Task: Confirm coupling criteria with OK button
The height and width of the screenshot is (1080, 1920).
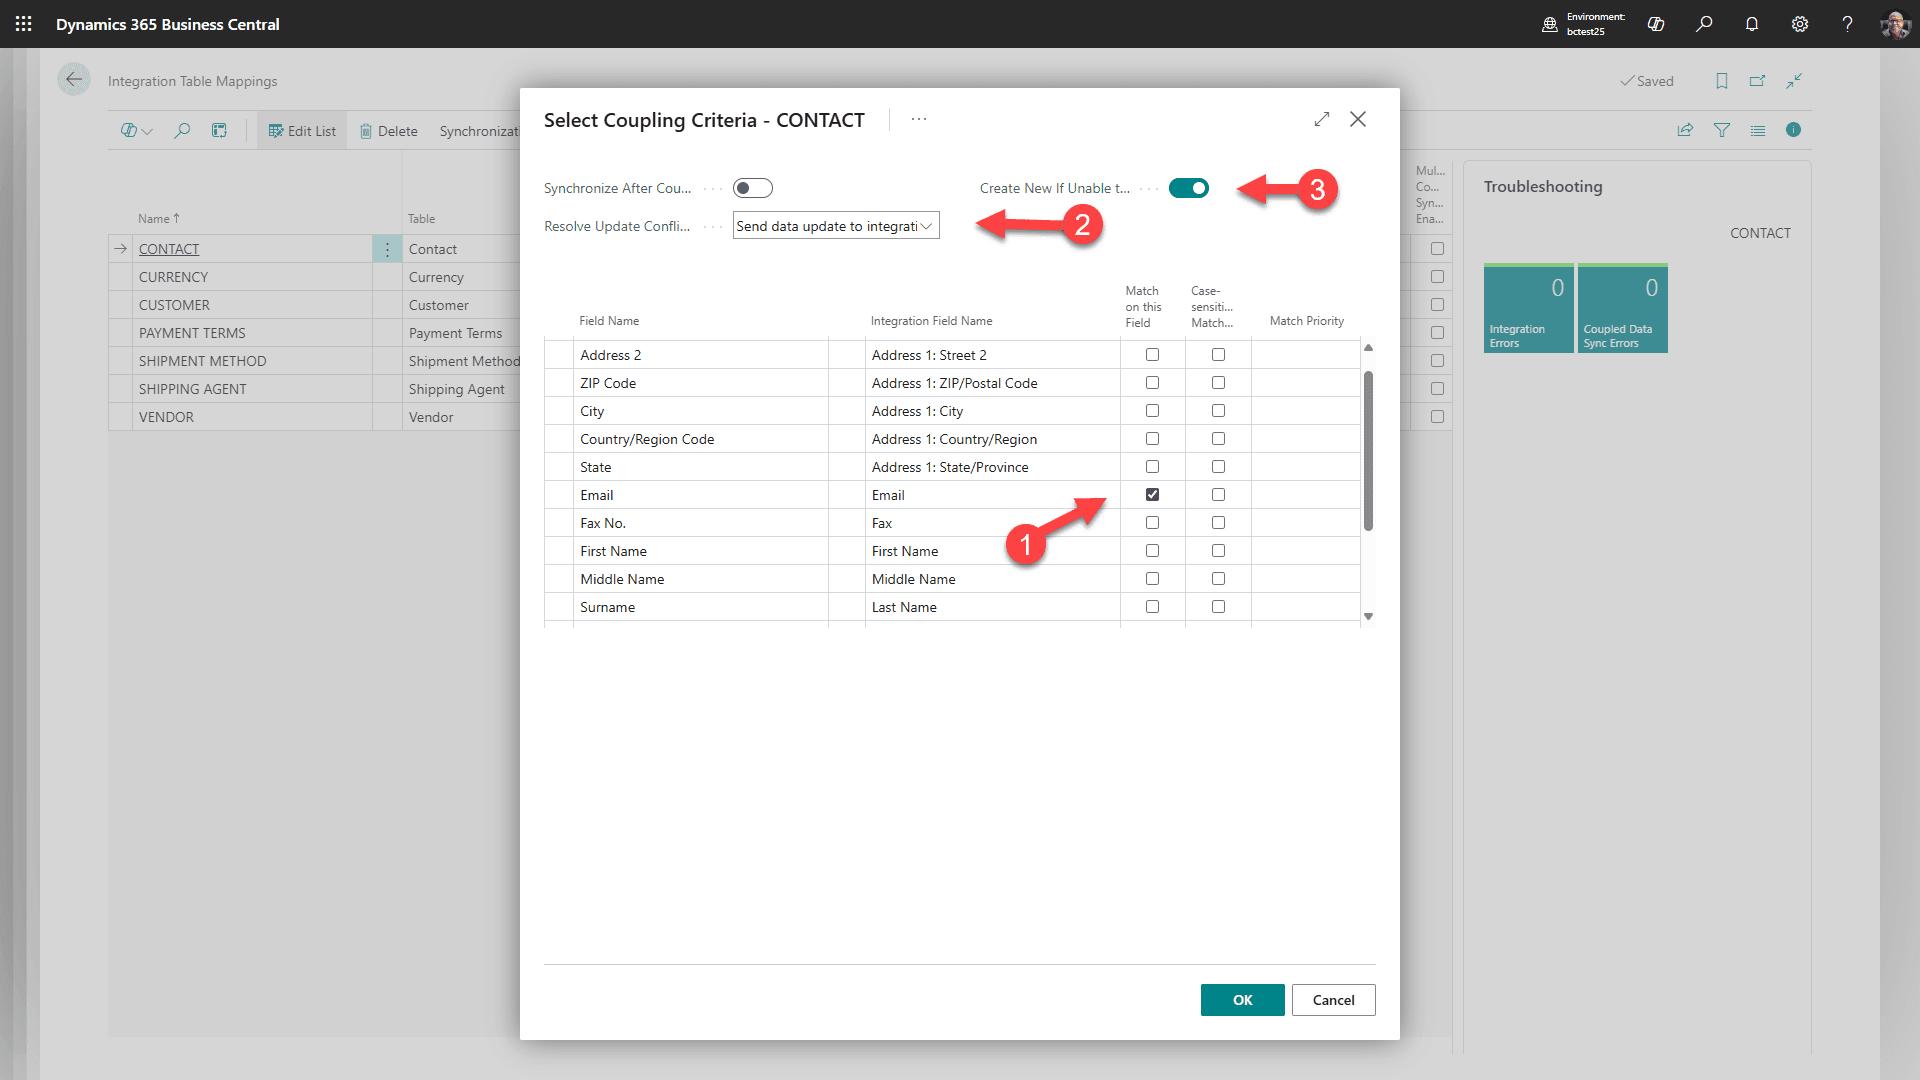Action: tap(1242, 999)
